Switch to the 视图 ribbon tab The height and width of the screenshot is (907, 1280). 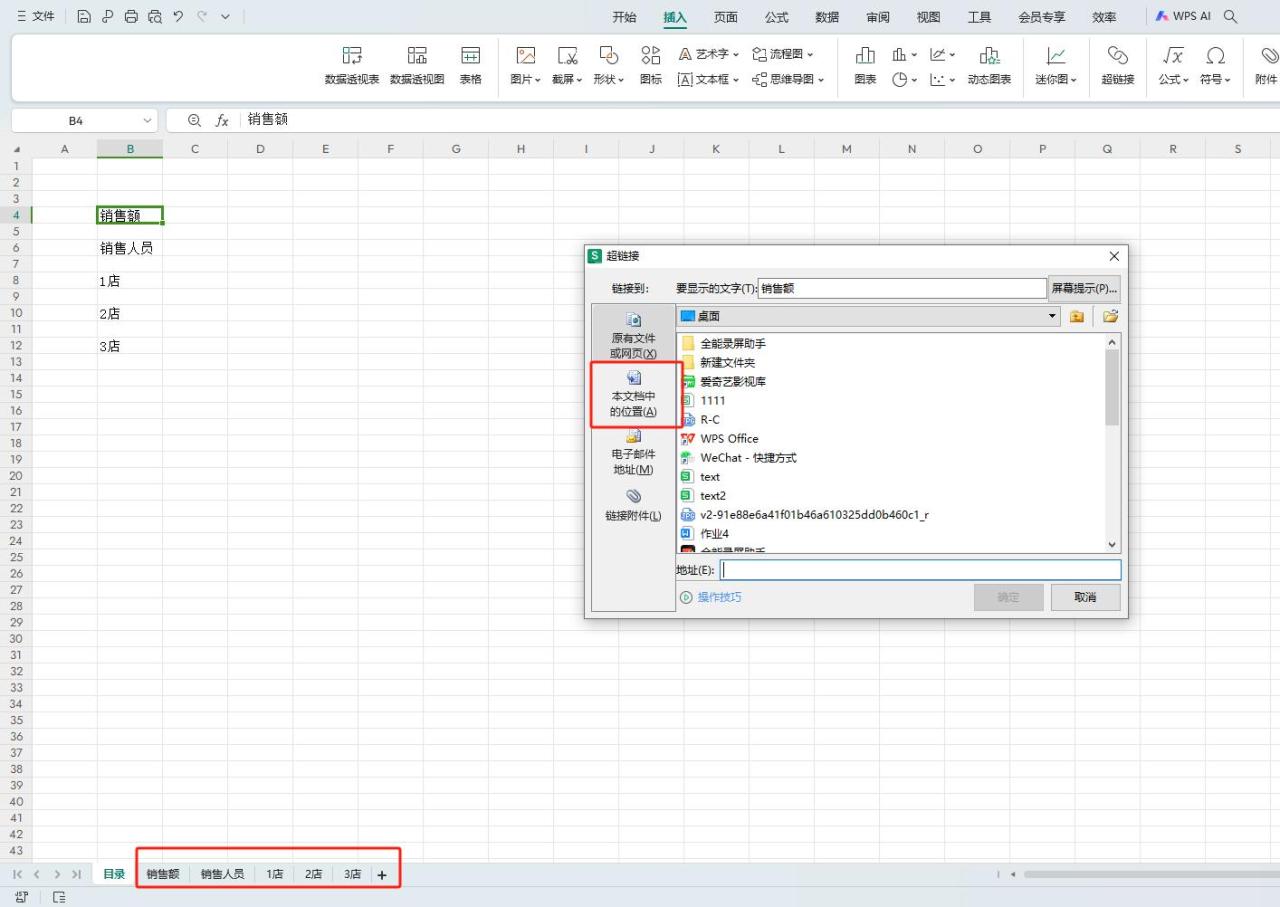[x=928, y=17]
